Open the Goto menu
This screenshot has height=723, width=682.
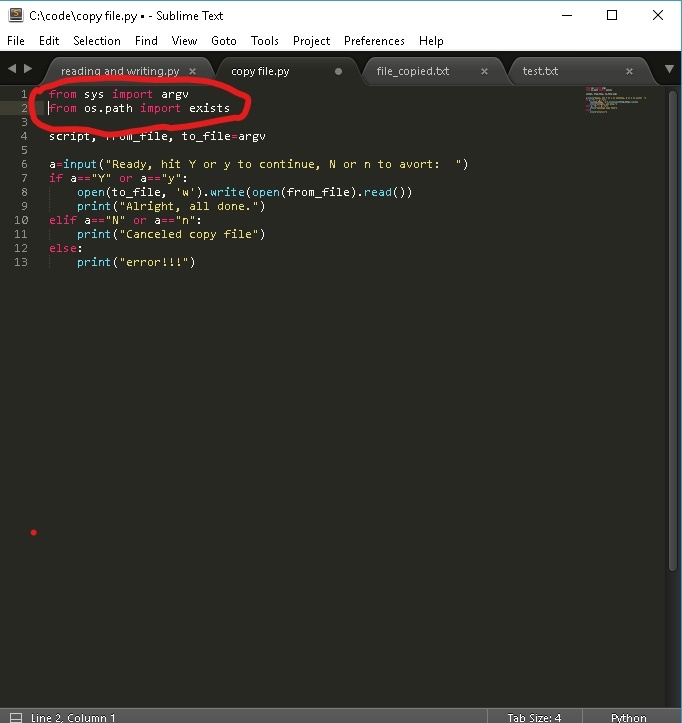pos(224,41)
